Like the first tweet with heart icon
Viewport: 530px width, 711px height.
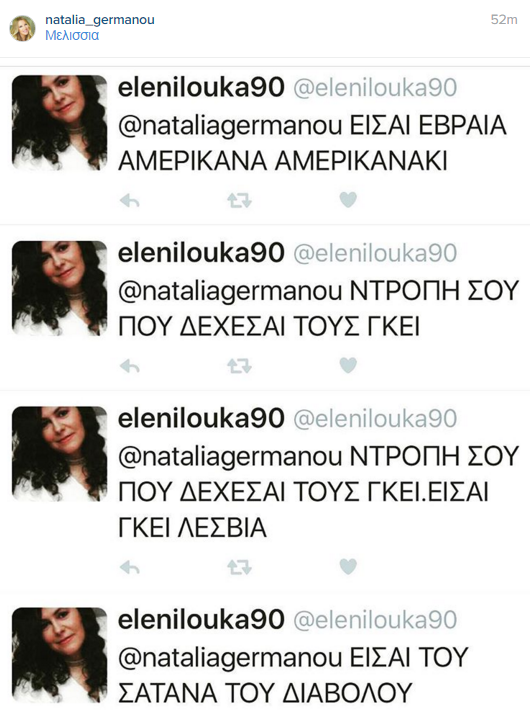click(x=348, y=200)
